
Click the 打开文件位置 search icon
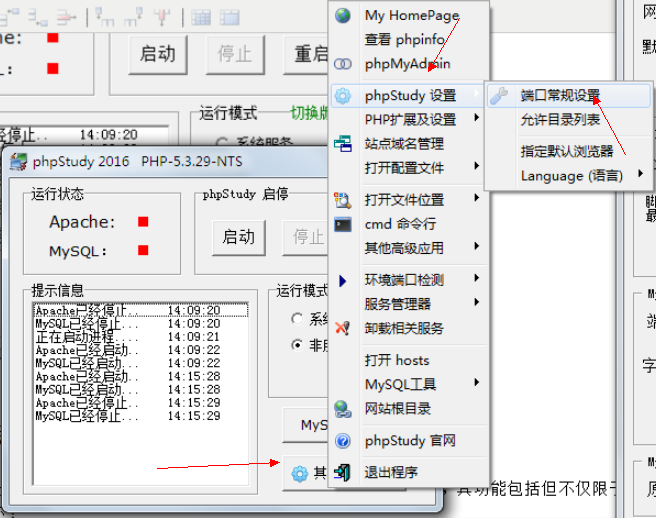(343, 200)
